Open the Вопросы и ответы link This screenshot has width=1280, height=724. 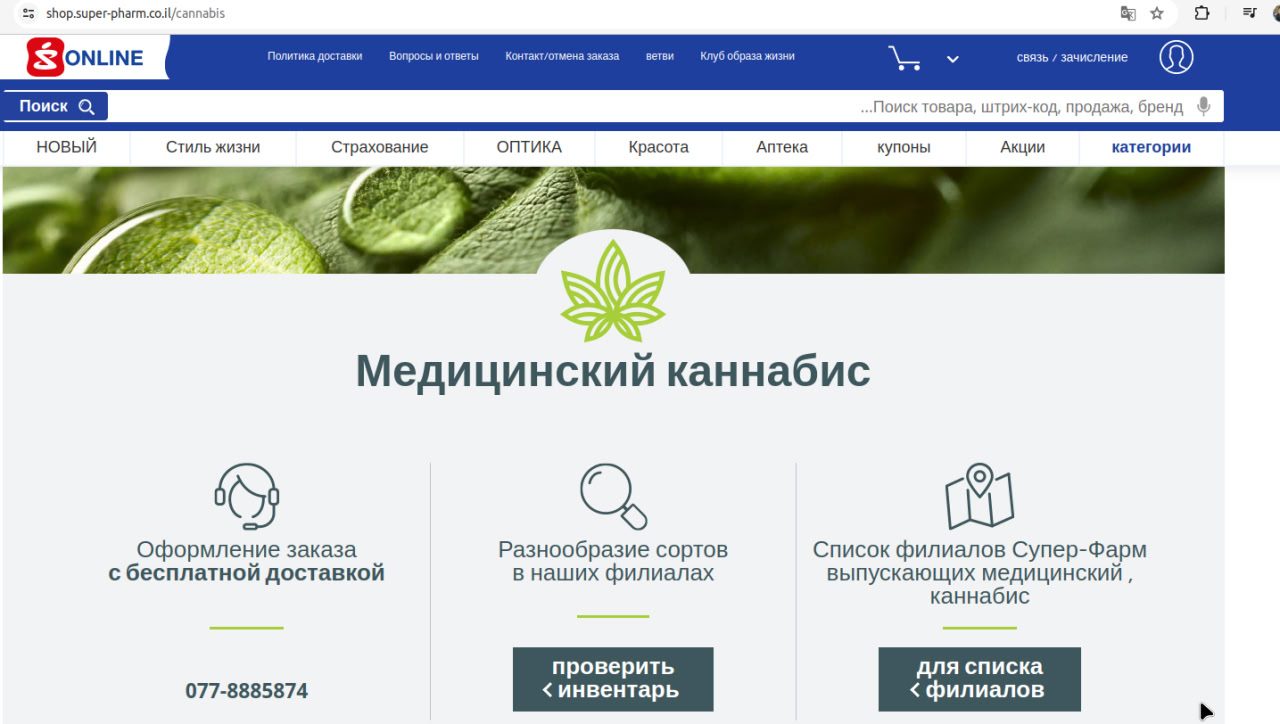pyautogui.click(x=434, y=56)
